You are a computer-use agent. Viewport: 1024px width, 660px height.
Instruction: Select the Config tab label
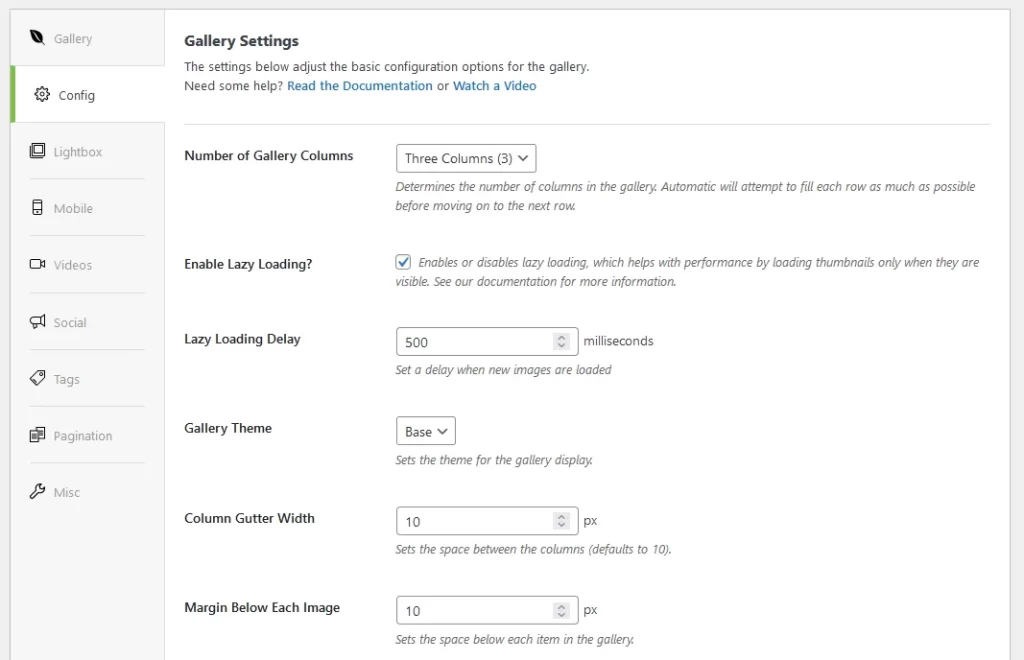[76, 95]
